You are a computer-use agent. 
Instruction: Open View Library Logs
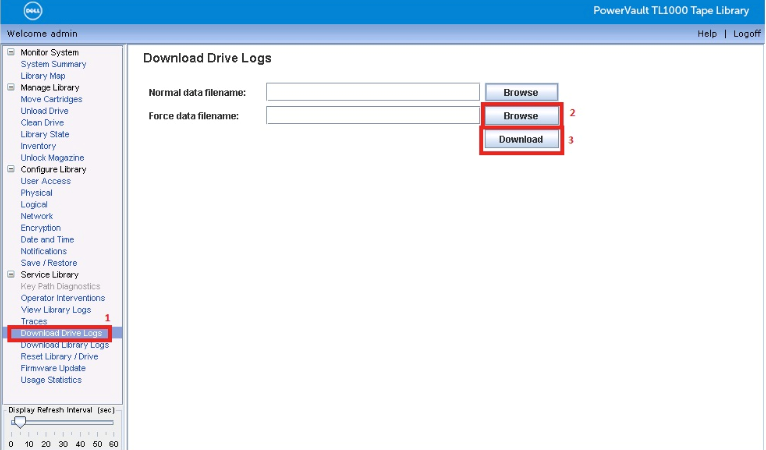pos(56,310)
